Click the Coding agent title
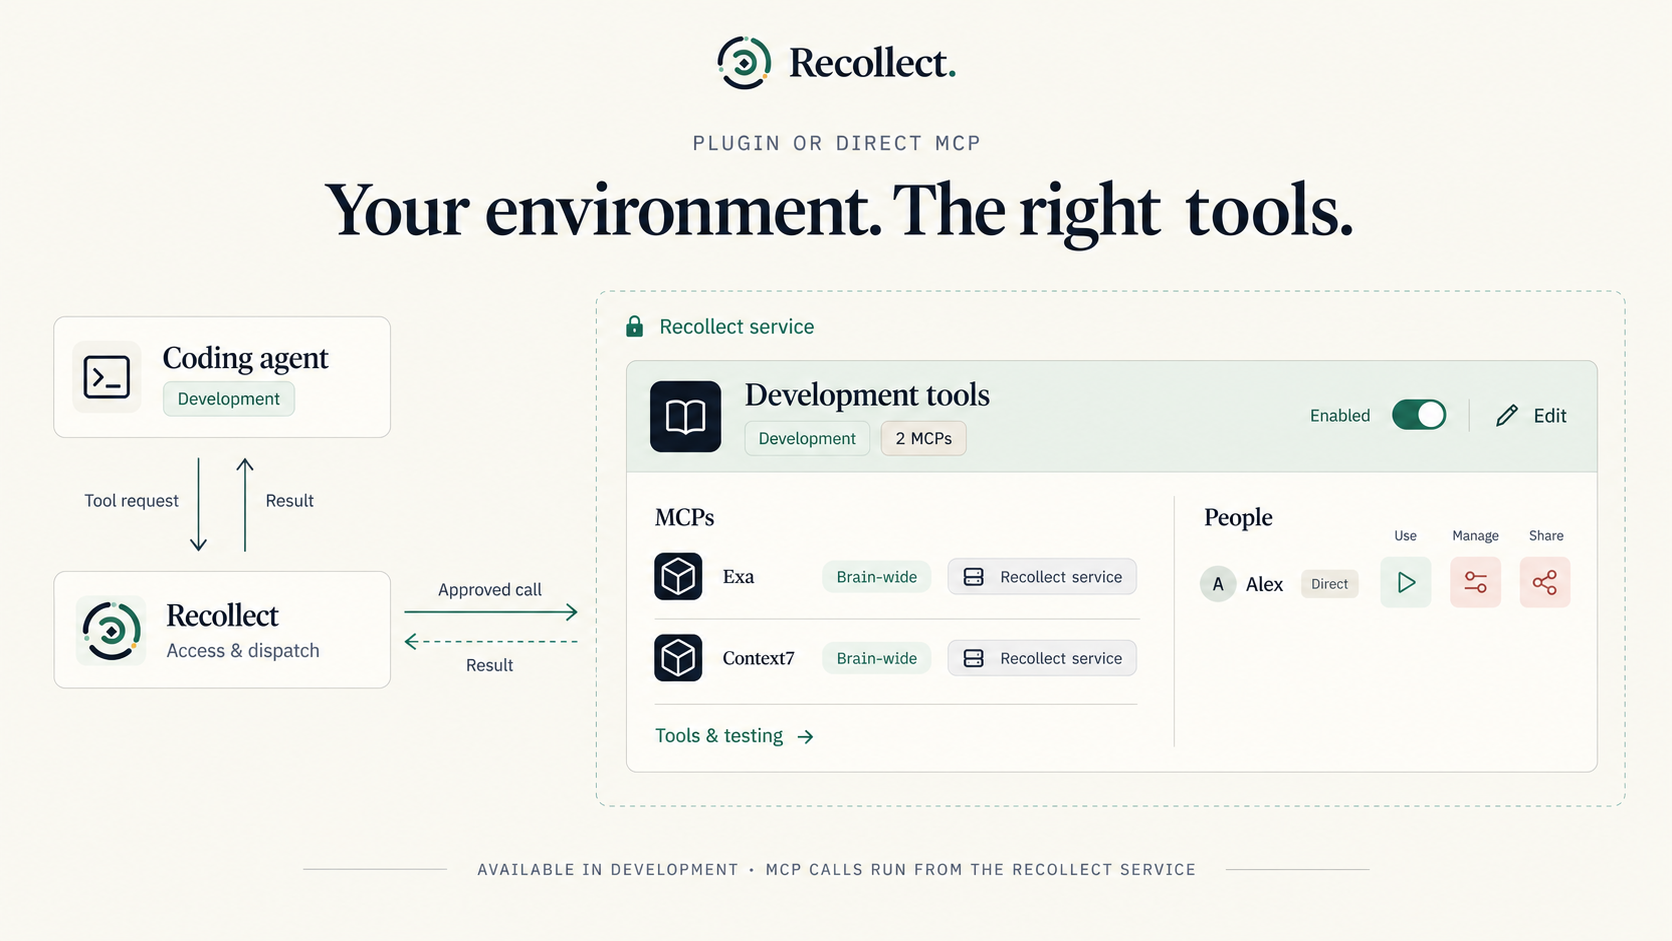1672x941 pixels. (245, 358)
